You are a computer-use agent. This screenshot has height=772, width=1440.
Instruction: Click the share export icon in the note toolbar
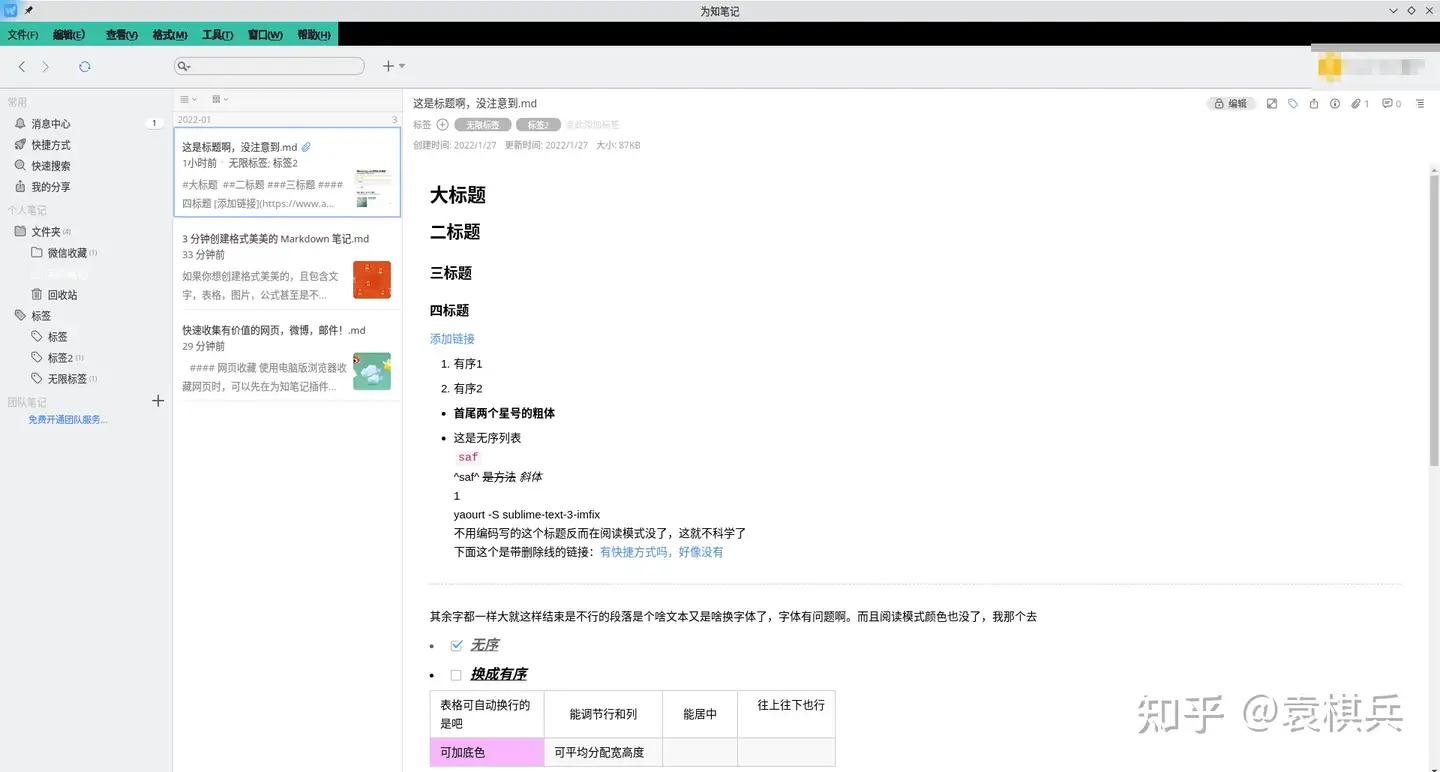click(1314, 104)
